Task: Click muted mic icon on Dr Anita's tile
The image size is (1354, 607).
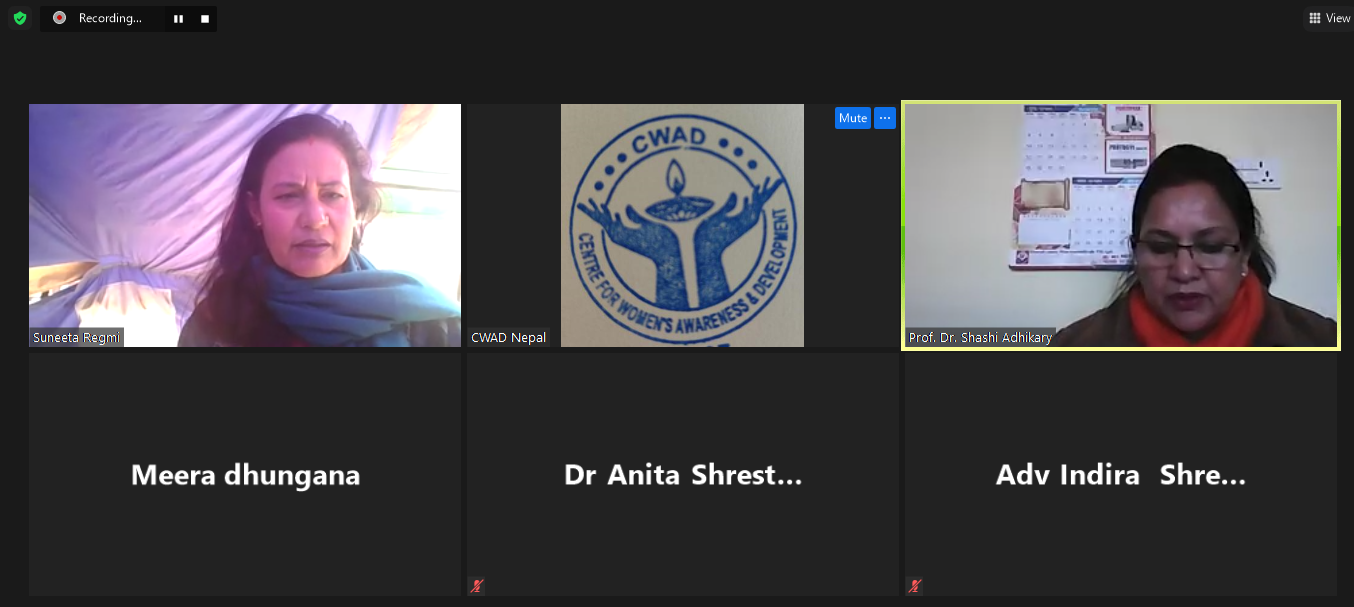Action: (x=476, y=586)
